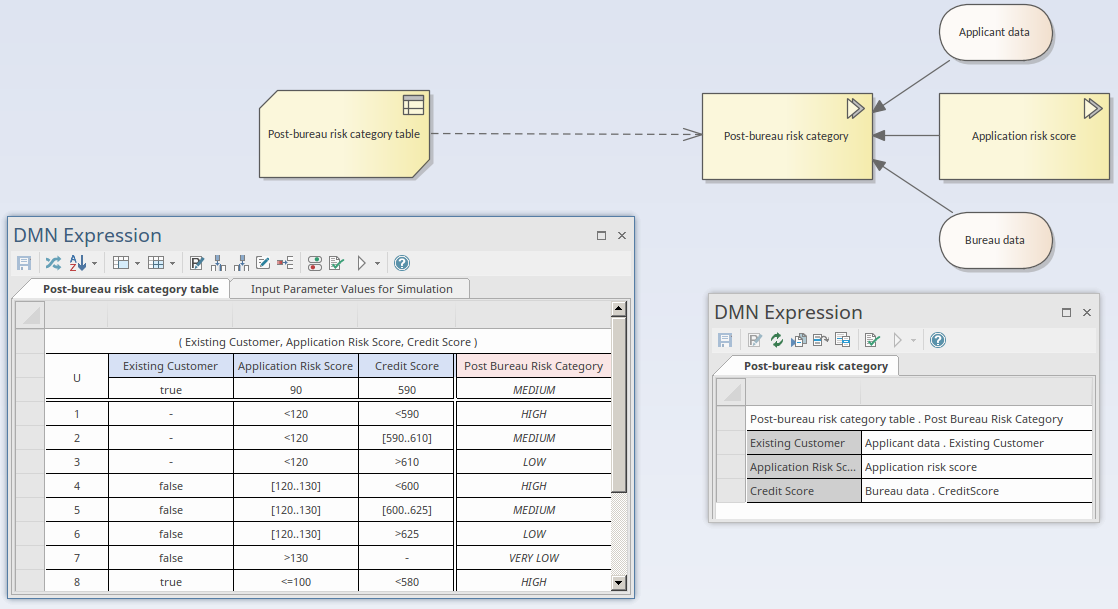
Task: Click the Credit Score input value cell 590
Action: tap(406, 390)
